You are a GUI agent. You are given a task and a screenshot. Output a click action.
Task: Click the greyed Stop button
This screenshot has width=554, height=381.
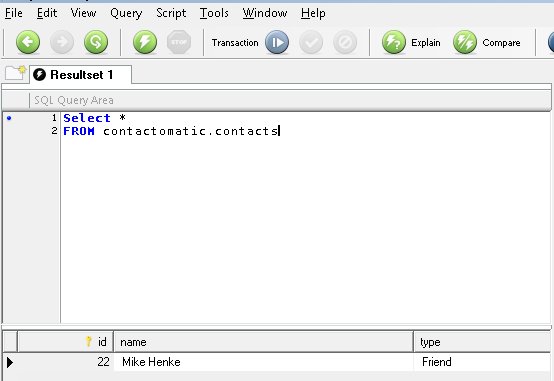[179, 42]
